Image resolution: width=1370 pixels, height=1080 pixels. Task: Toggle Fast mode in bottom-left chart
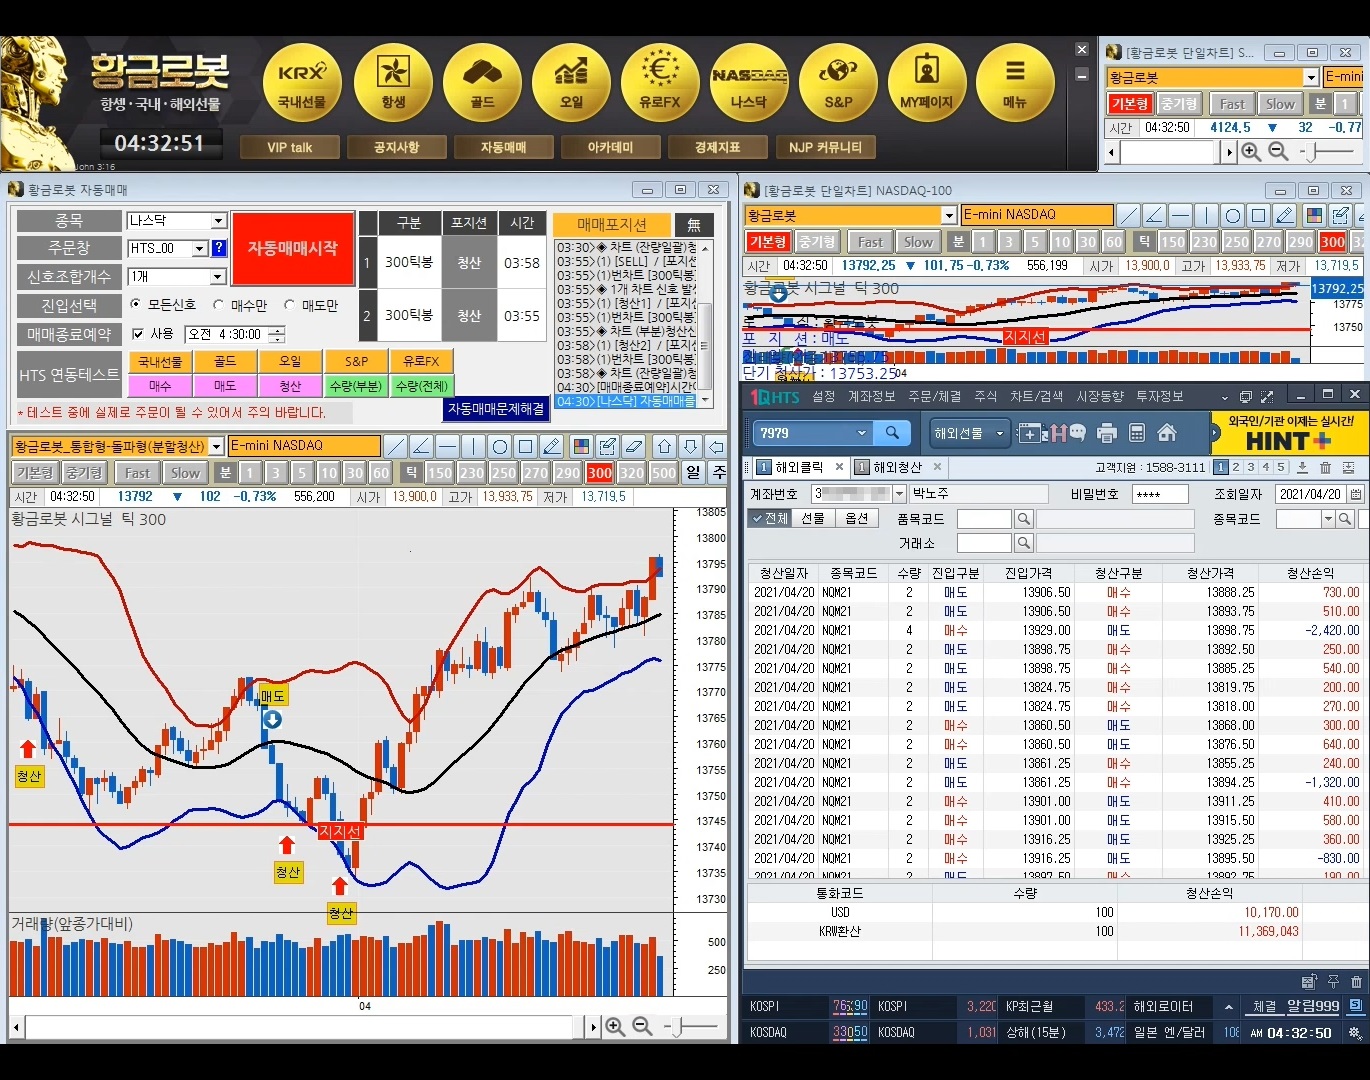137,473
